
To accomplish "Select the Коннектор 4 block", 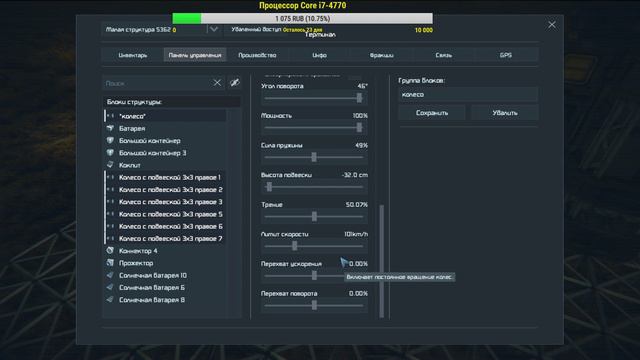I will coord(165,251).
